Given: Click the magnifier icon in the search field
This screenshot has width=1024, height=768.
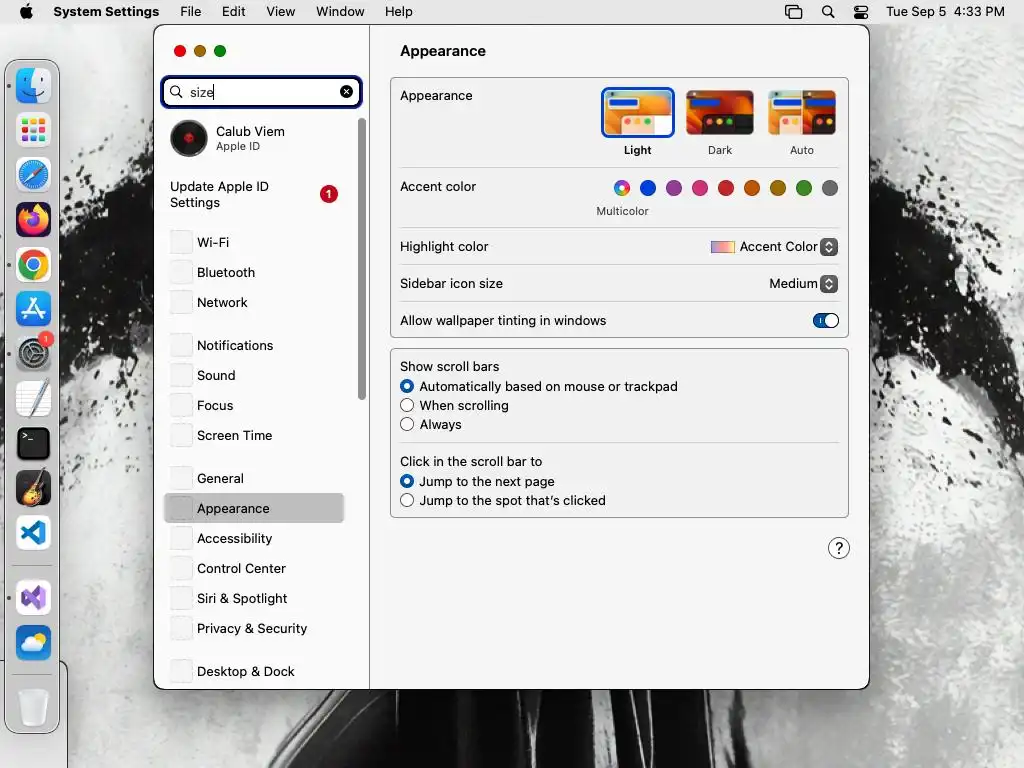Looking at the screenshot, I should coord(176,91).
